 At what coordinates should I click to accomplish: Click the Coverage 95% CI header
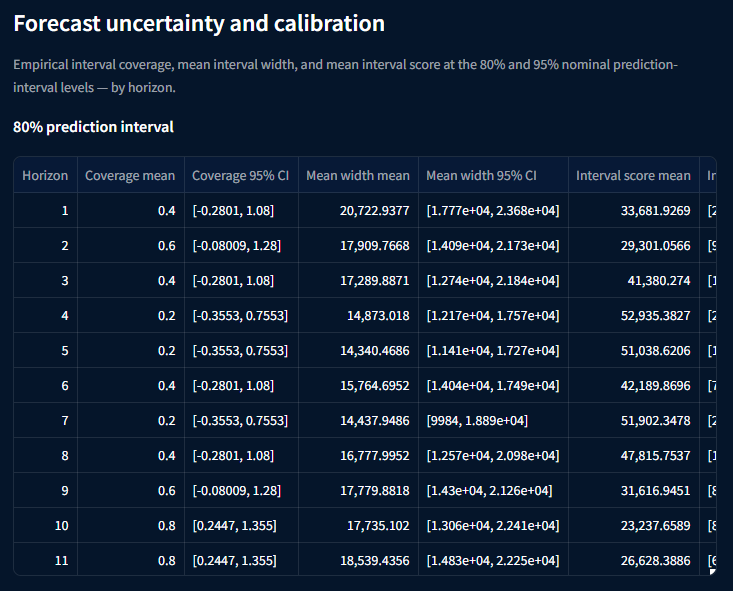coord(241,175)
